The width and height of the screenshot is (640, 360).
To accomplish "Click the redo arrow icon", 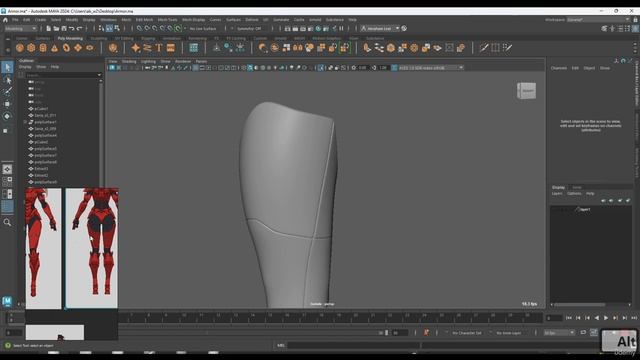I will click(x=80, y=29).
